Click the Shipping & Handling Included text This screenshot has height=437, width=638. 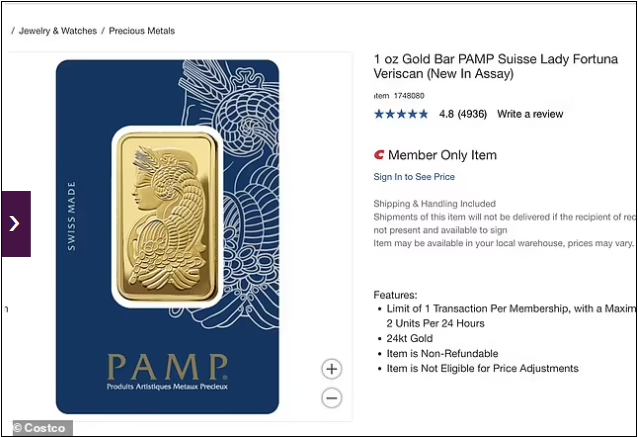pyautogui.click(x=434, y=204)
